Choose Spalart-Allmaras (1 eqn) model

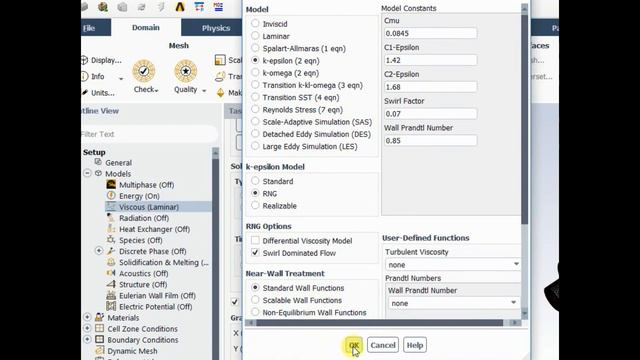tap(255, 48)
